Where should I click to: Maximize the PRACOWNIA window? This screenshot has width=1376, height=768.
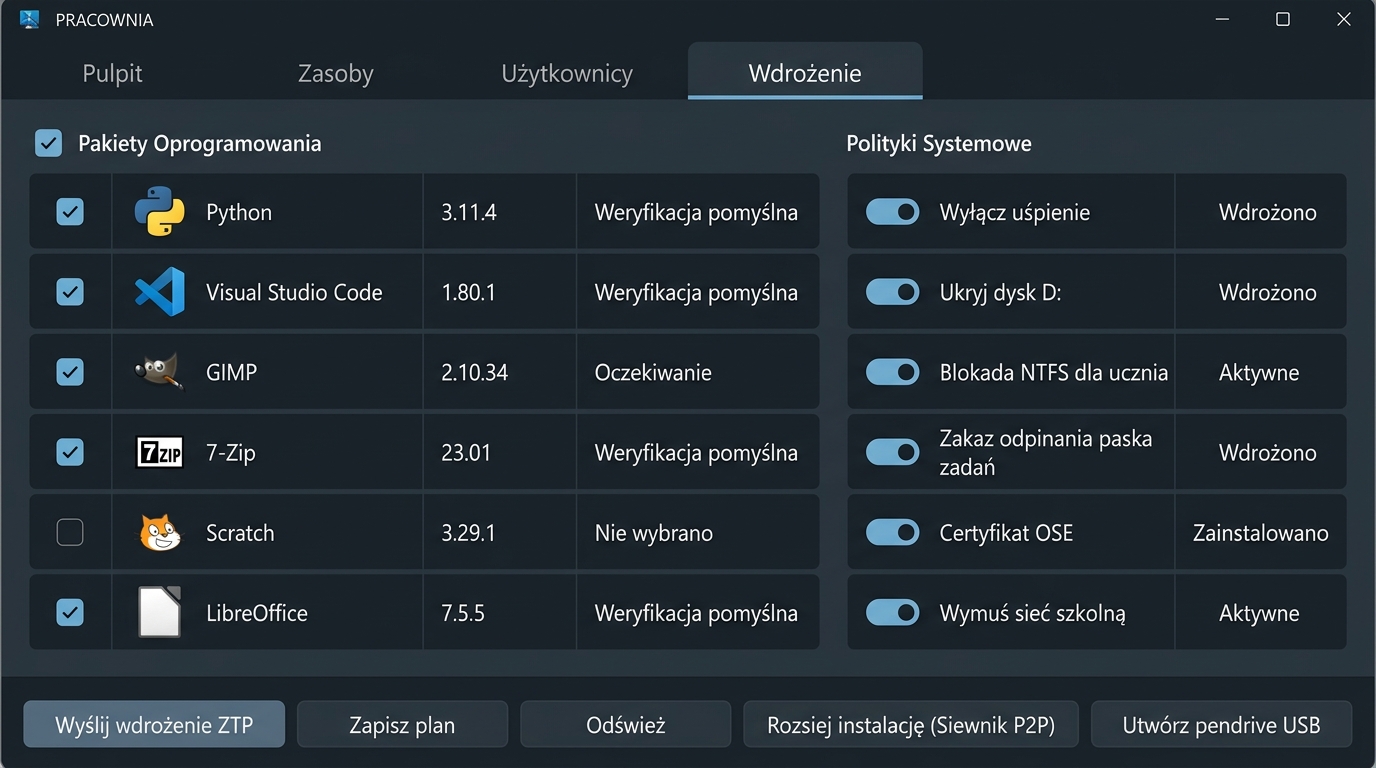1283,20
